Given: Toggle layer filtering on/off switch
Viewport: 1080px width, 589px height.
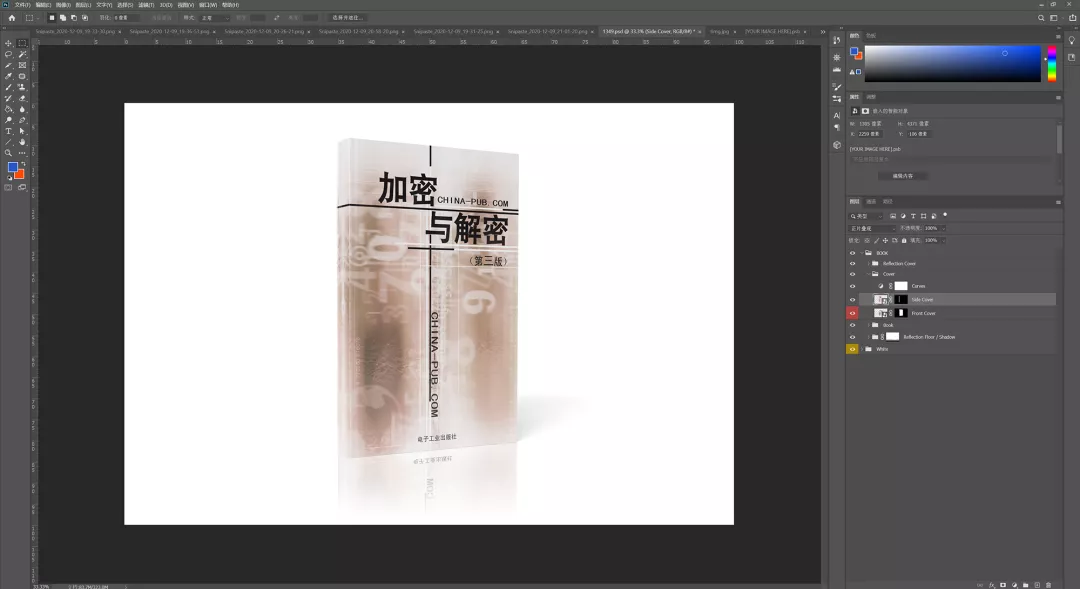Looking at the screenshot, I should (945, 215).
